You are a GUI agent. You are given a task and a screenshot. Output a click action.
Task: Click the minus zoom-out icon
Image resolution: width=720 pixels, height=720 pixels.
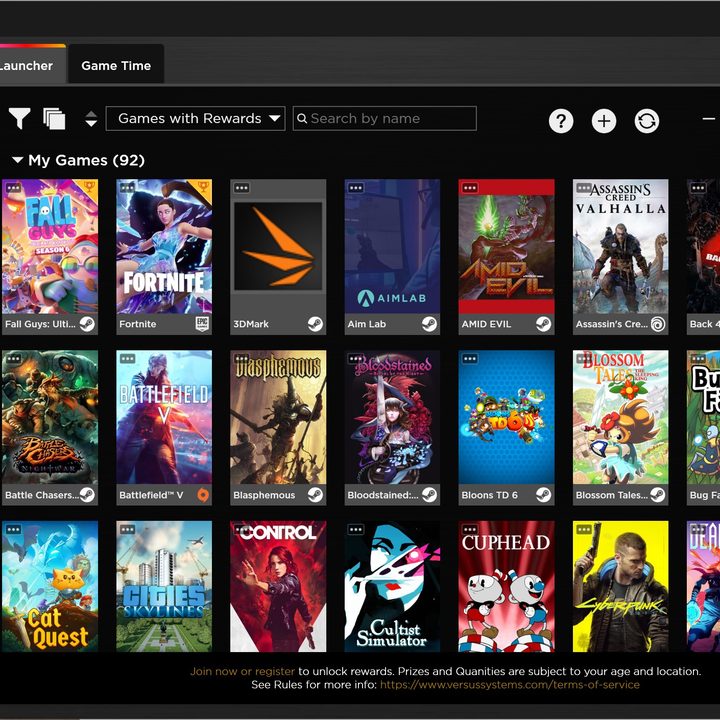tap(709, 119)
